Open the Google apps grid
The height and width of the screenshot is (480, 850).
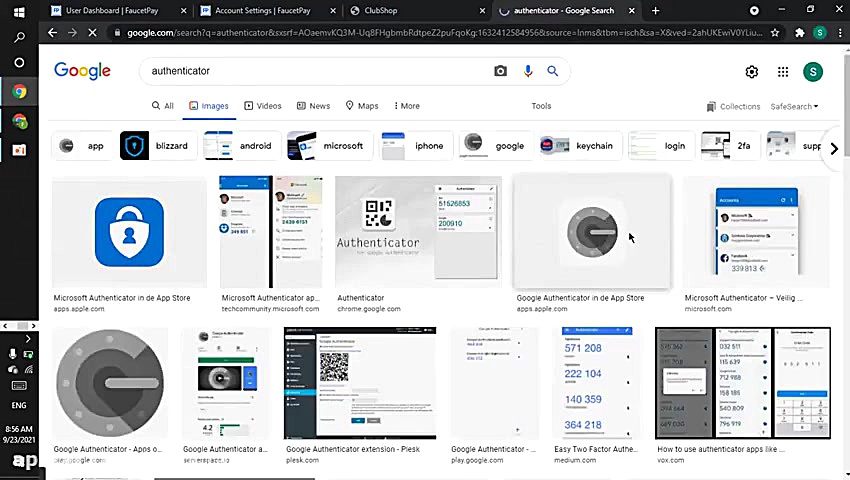[783, 72]
